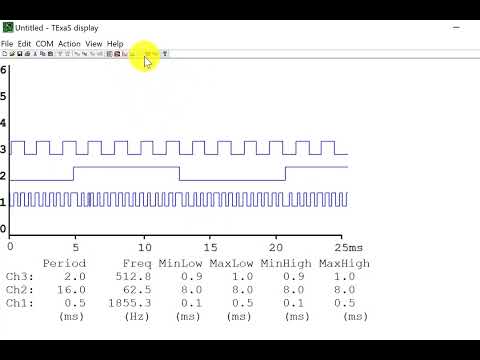480x360 pixels.
Task: Click Ch2 period value 16.0
Action: (71, 290)
